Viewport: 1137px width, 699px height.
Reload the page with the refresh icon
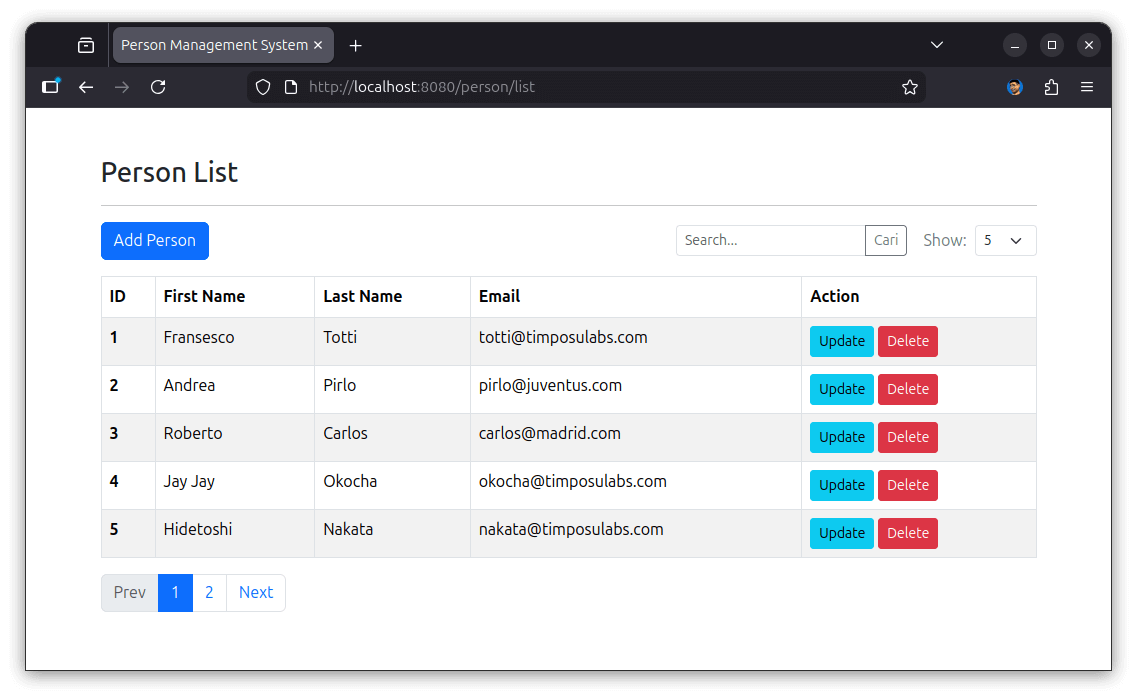coord(158,87)
